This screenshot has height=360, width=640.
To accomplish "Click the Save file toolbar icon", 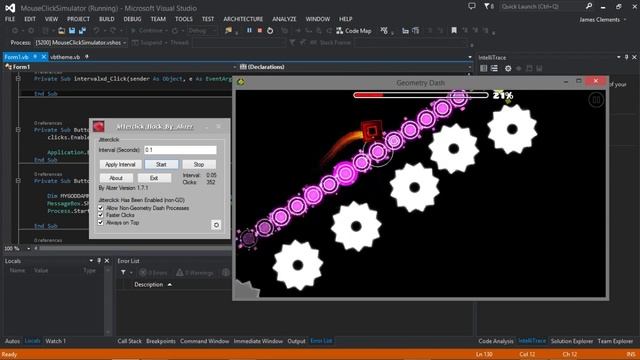I will tap(72, 31).
